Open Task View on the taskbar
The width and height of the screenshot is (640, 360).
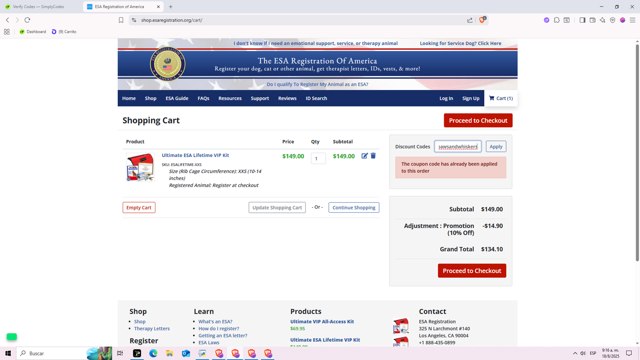pos(120,353)
